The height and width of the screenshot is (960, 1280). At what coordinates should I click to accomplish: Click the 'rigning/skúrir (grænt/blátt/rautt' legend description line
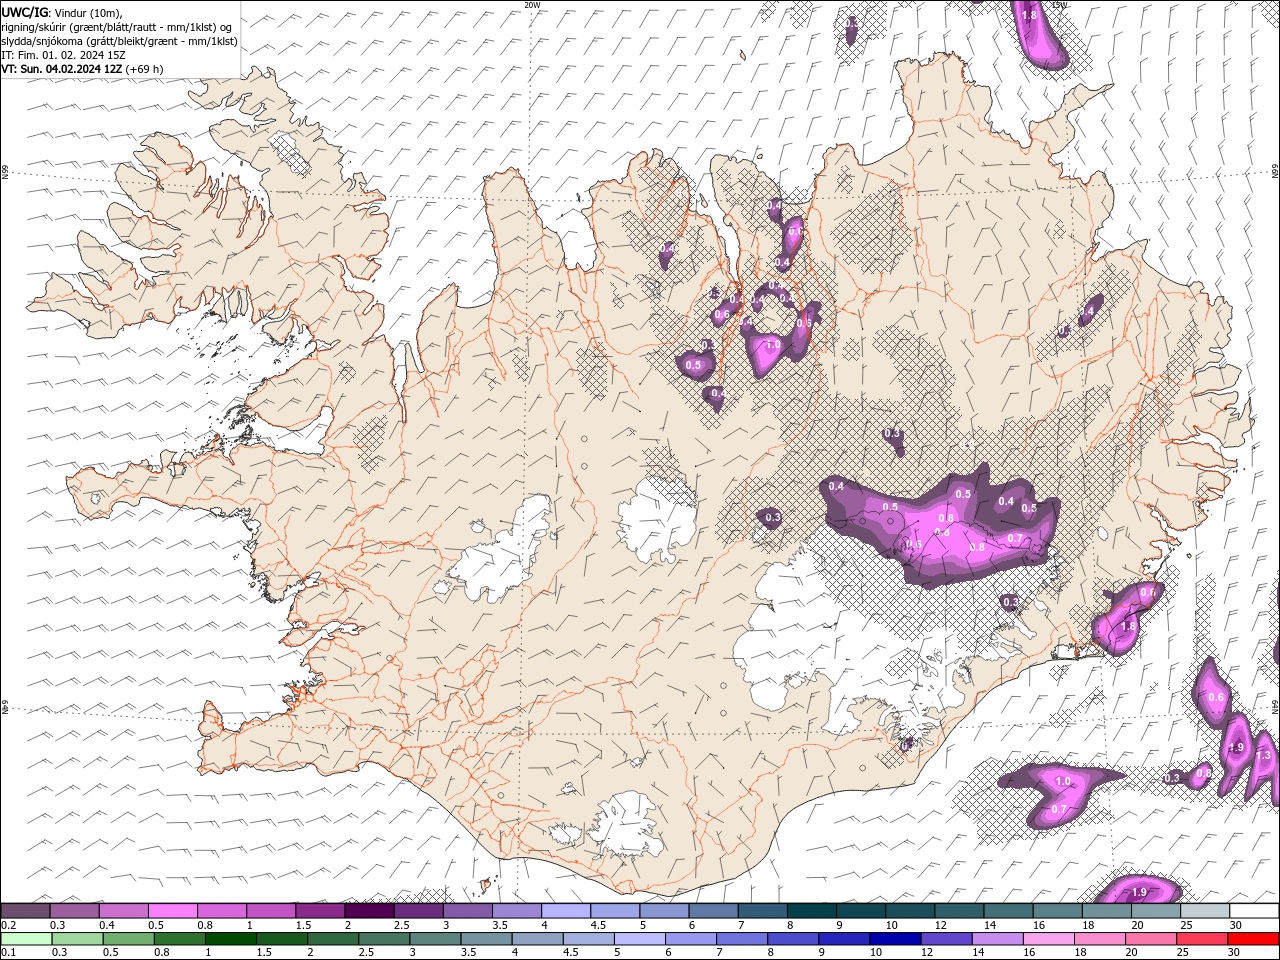[117, 27]
